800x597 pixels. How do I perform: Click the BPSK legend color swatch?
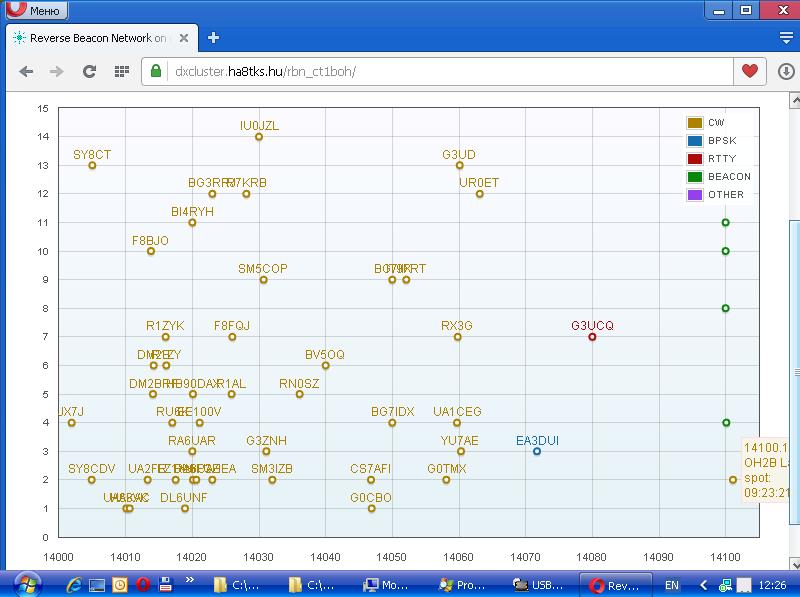pyautogui.click(x=694, y=140)
